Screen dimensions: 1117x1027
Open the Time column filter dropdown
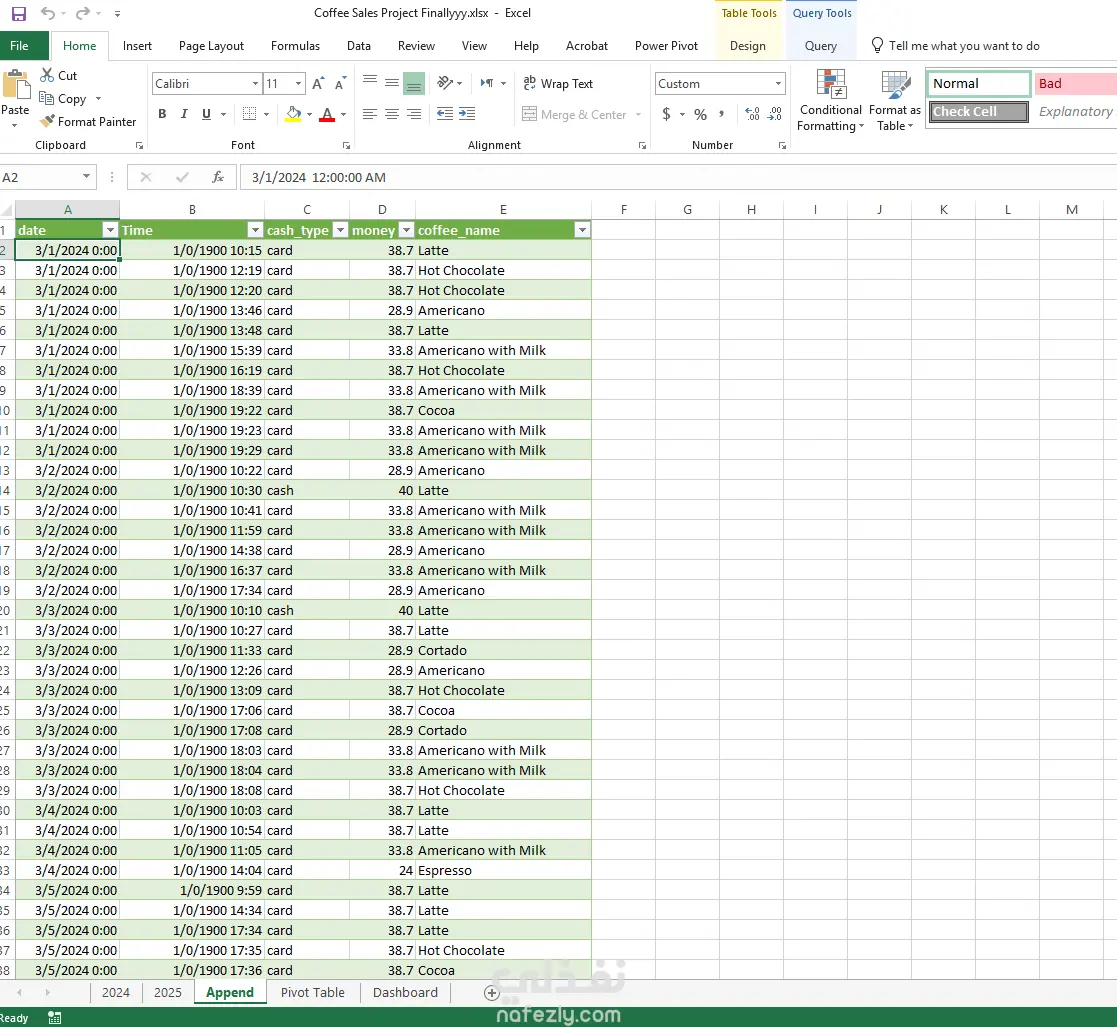[255, 230]
